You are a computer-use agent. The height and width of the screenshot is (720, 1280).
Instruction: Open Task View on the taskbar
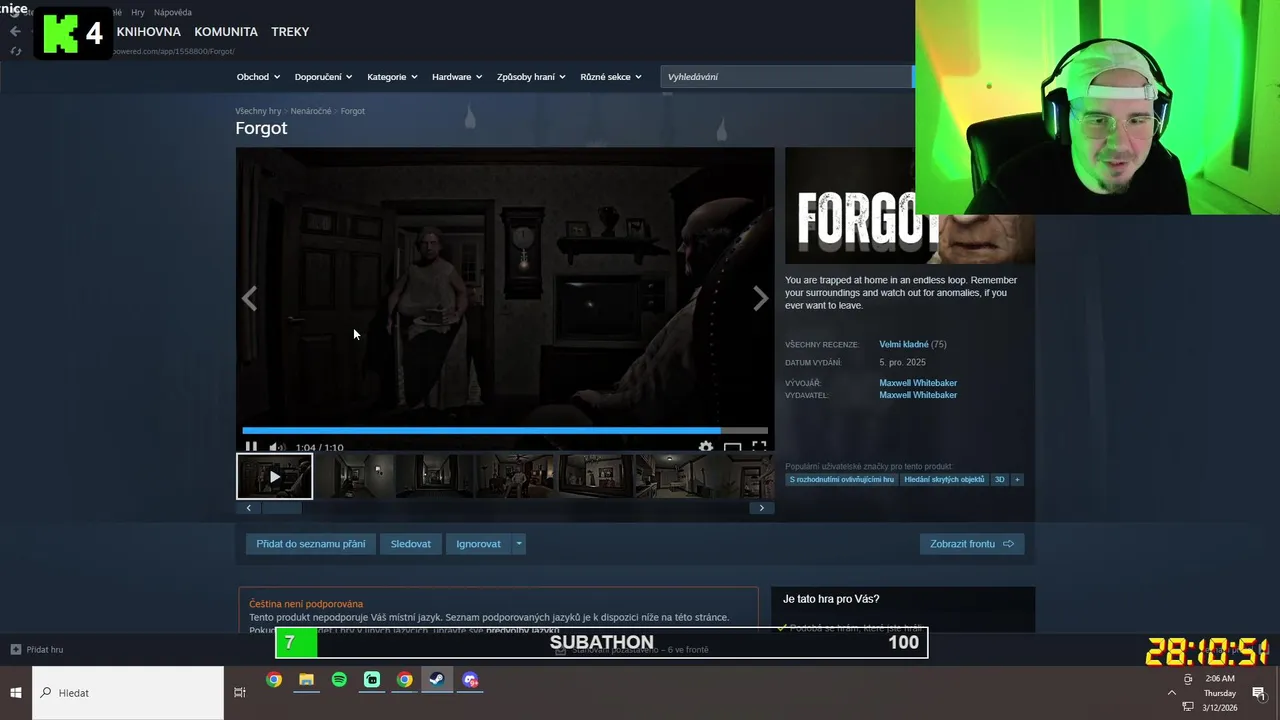(x=240, y=692)
